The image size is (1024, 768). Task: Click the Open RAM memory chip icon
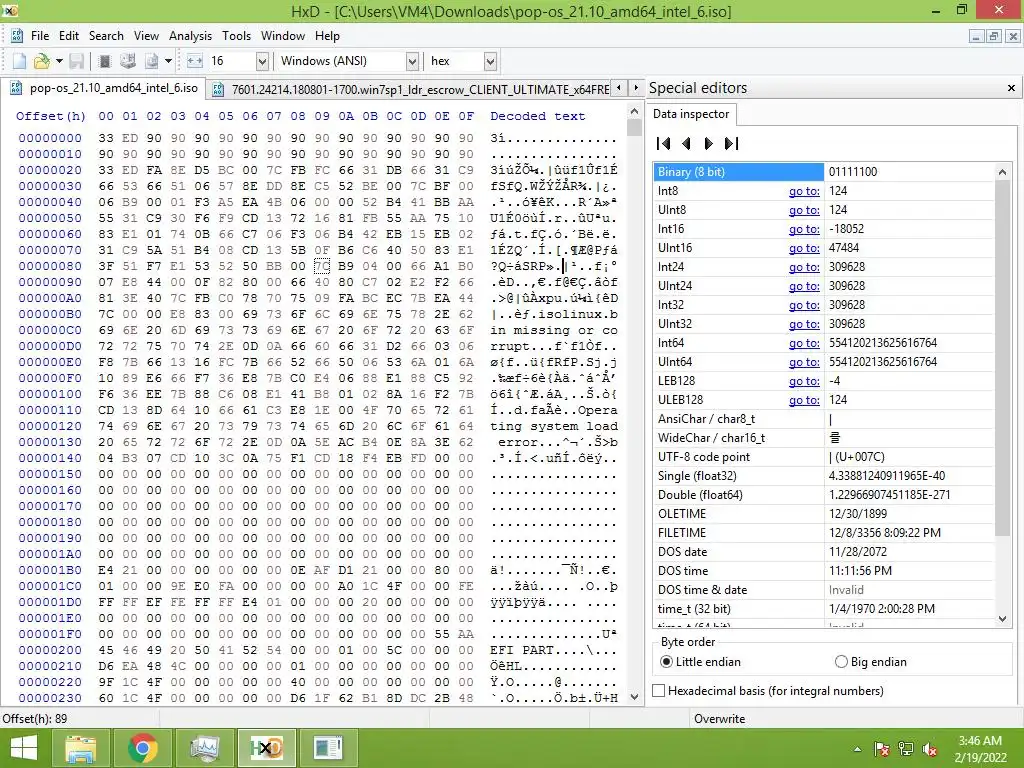point(104,61)
